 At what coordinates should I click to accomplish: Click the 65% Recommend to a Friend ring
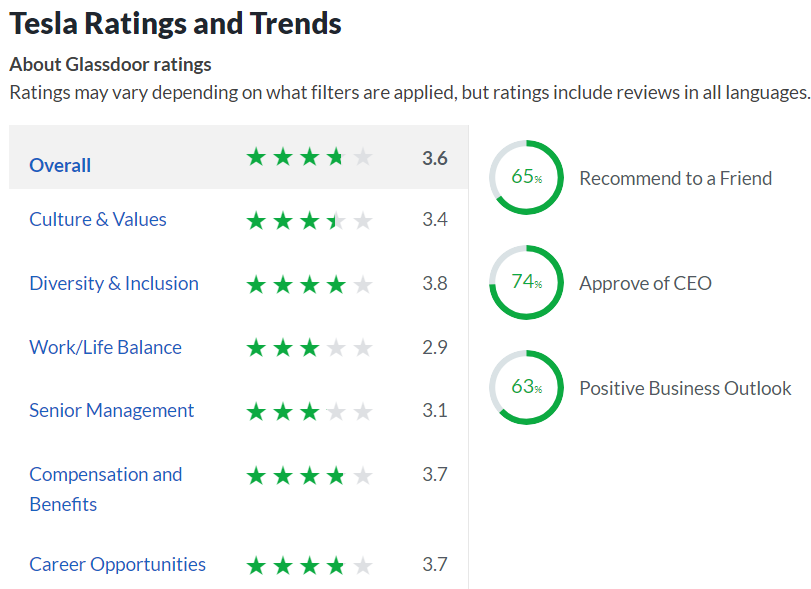[527, 177]
